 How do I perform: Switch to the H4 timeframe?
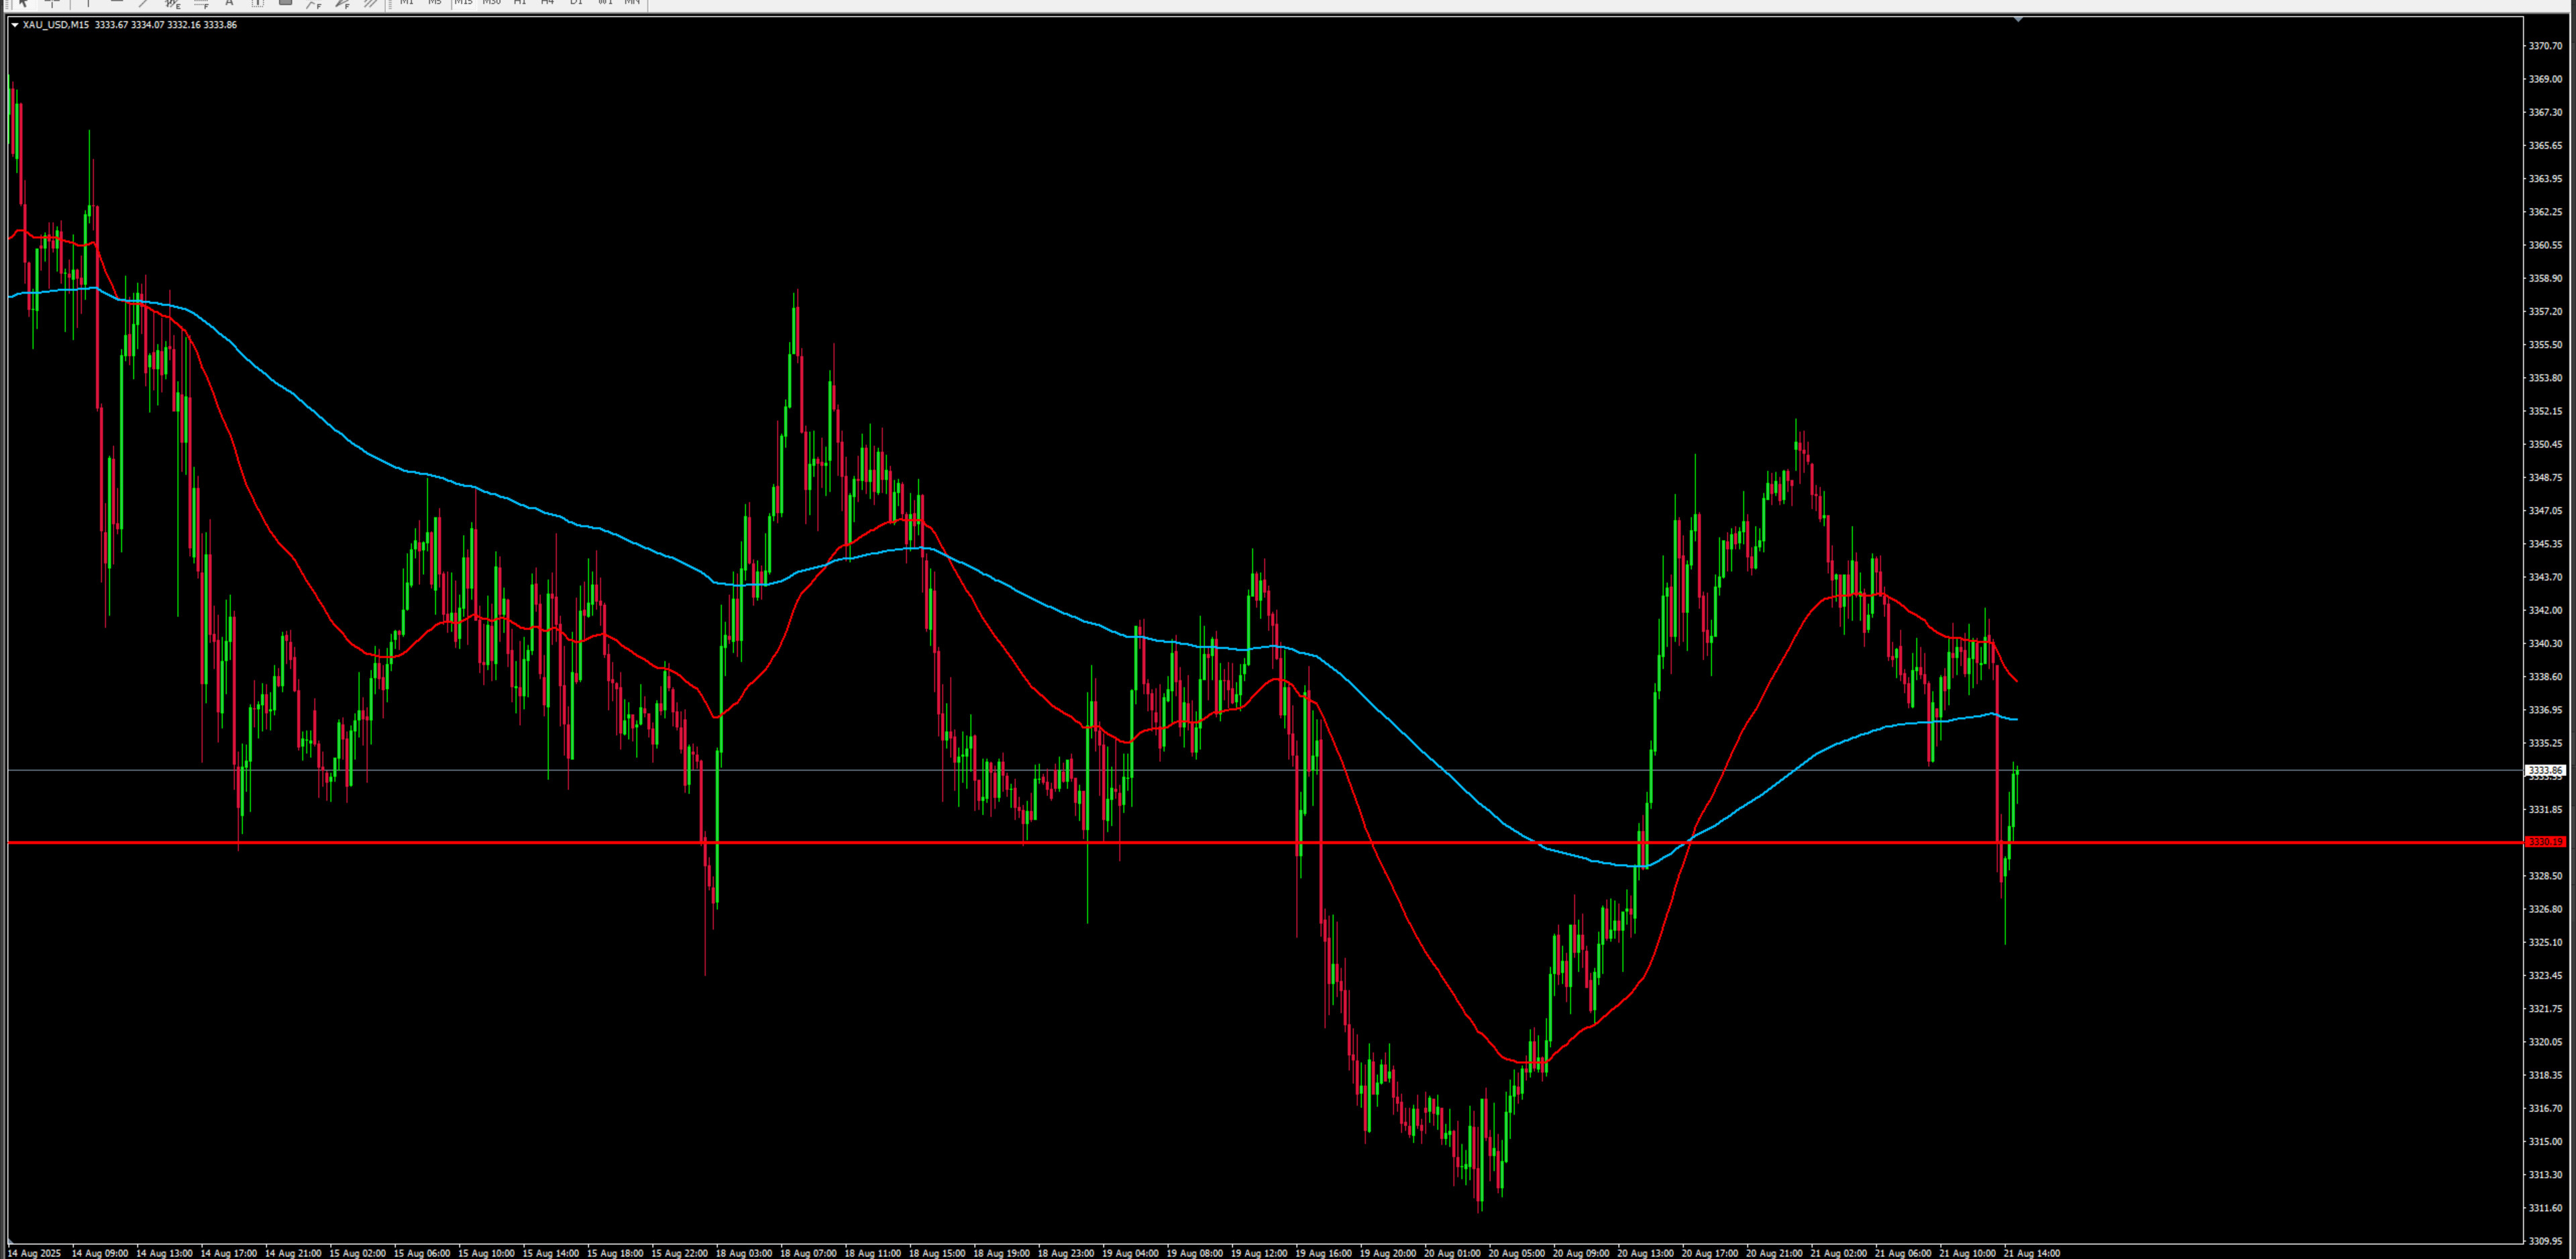(547, 3)
